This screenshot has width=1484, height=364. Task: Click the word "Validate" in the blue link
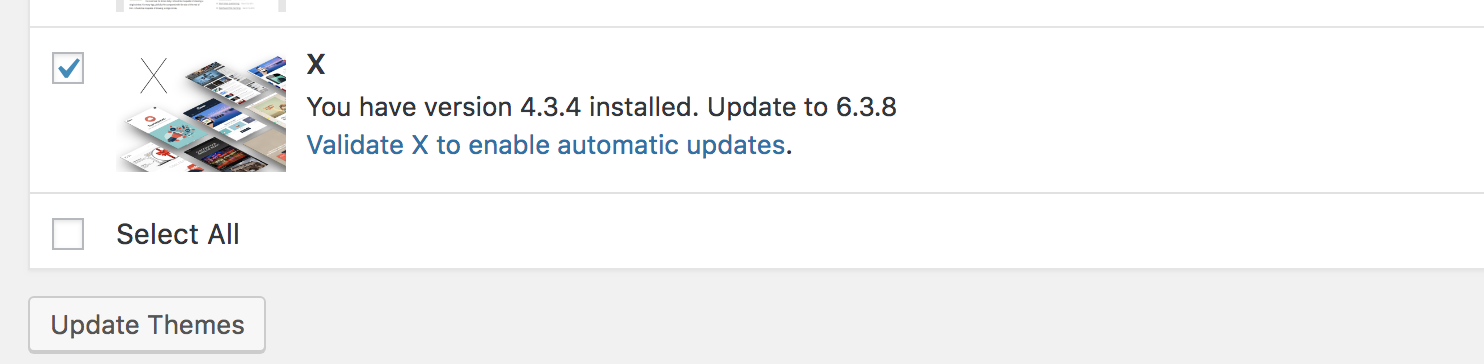356,145
